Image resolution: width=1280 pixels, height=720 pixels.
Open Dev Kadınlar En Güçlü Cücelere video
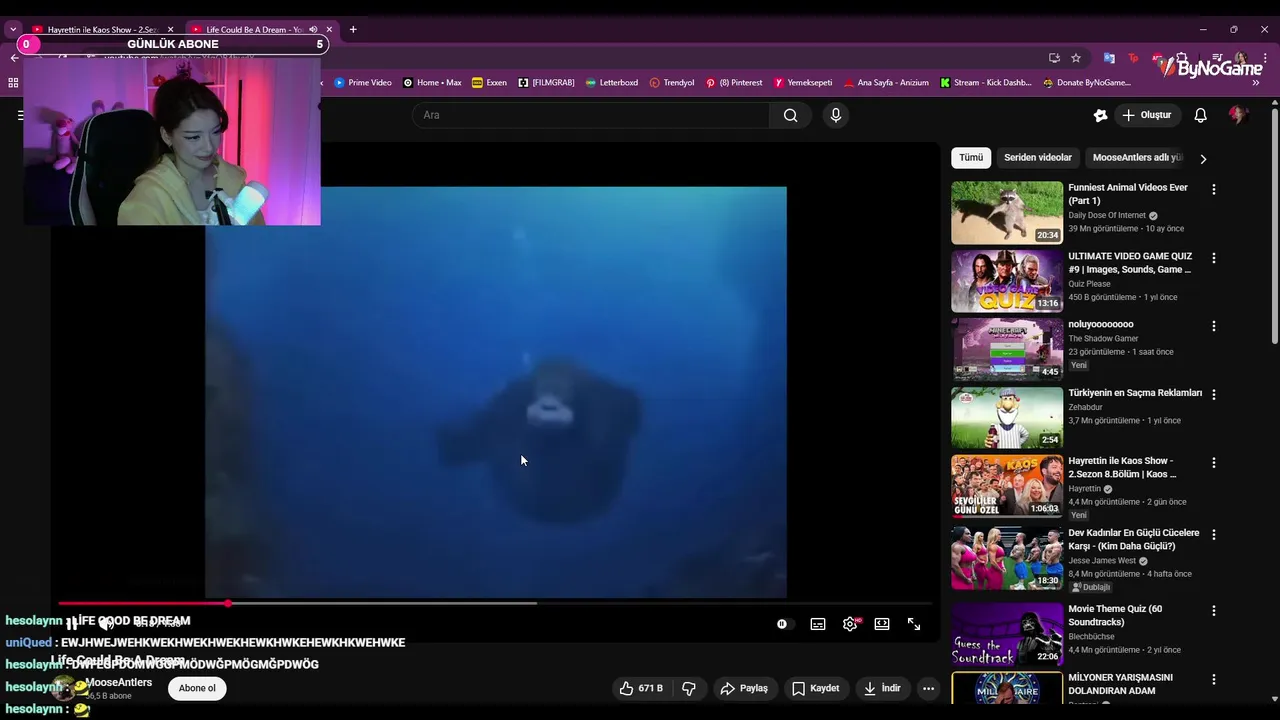tap(1007, 557)
